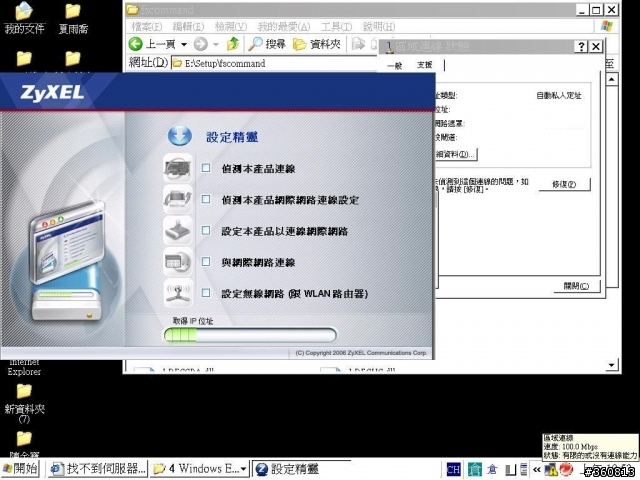This screenshot has width=640, height=480.
Task: Click the detect product connection icon
Action: click(x=178, y=168)
